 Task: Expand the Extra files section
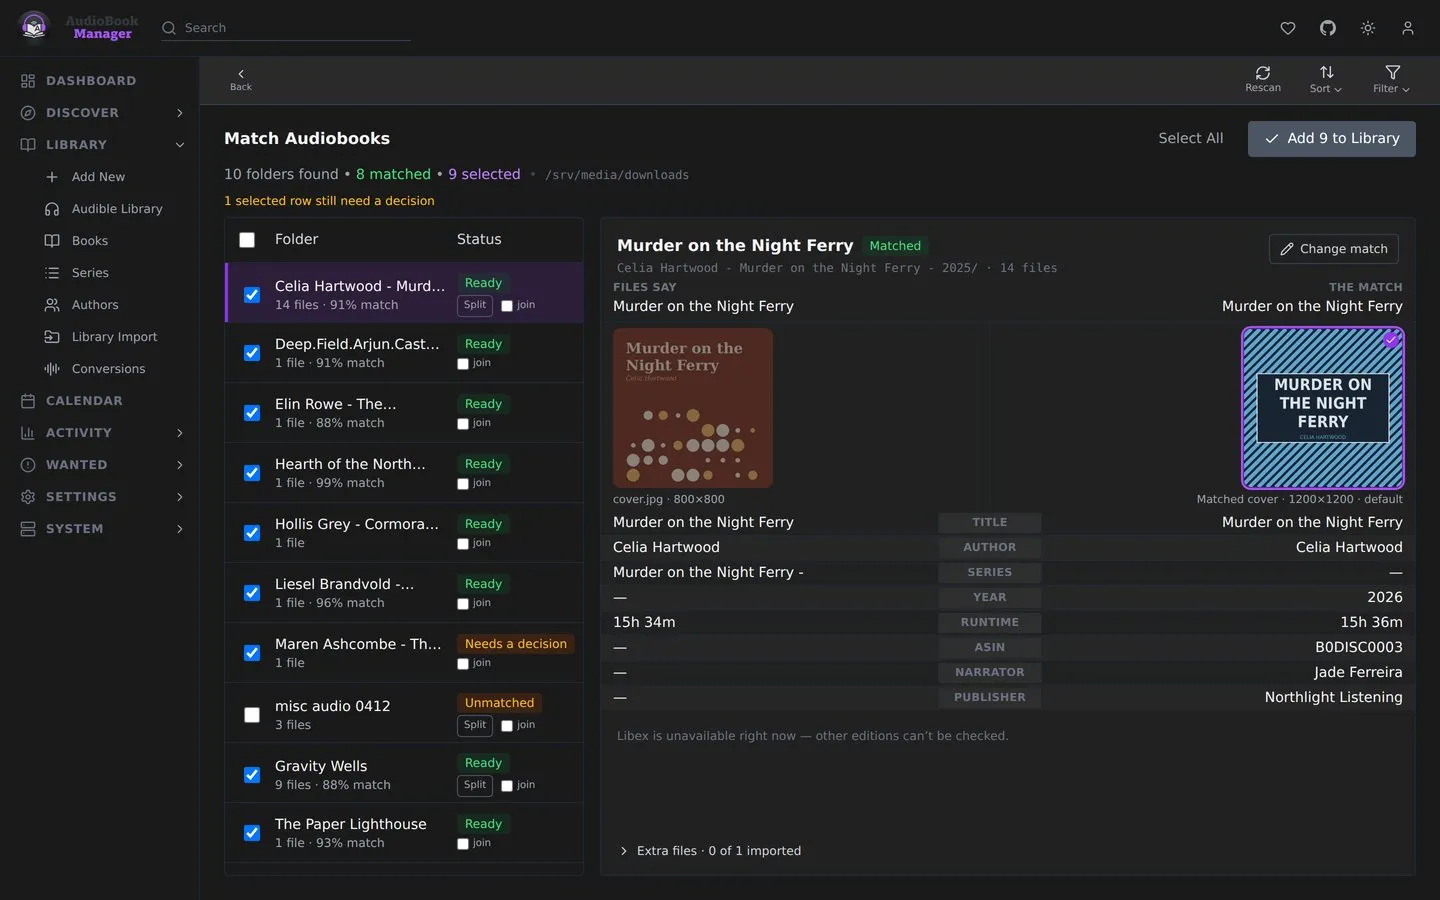click(x=710, y=851)
